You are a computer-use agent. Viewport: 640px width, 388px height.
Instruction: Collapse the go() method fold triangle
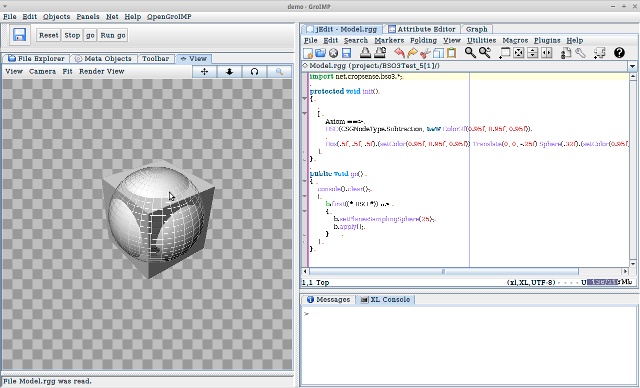[x=304, y=181]
